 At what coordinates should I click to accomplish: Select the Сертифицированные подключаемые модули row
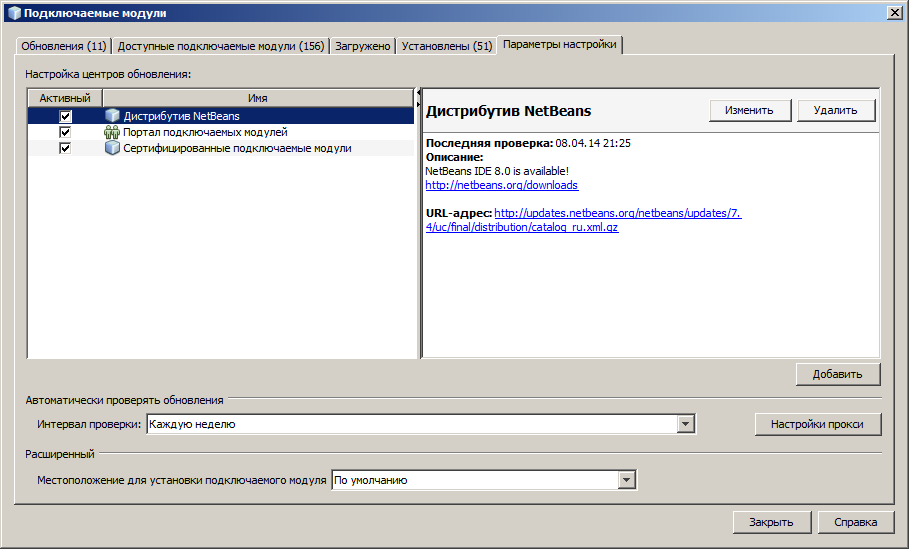(221, 148)
